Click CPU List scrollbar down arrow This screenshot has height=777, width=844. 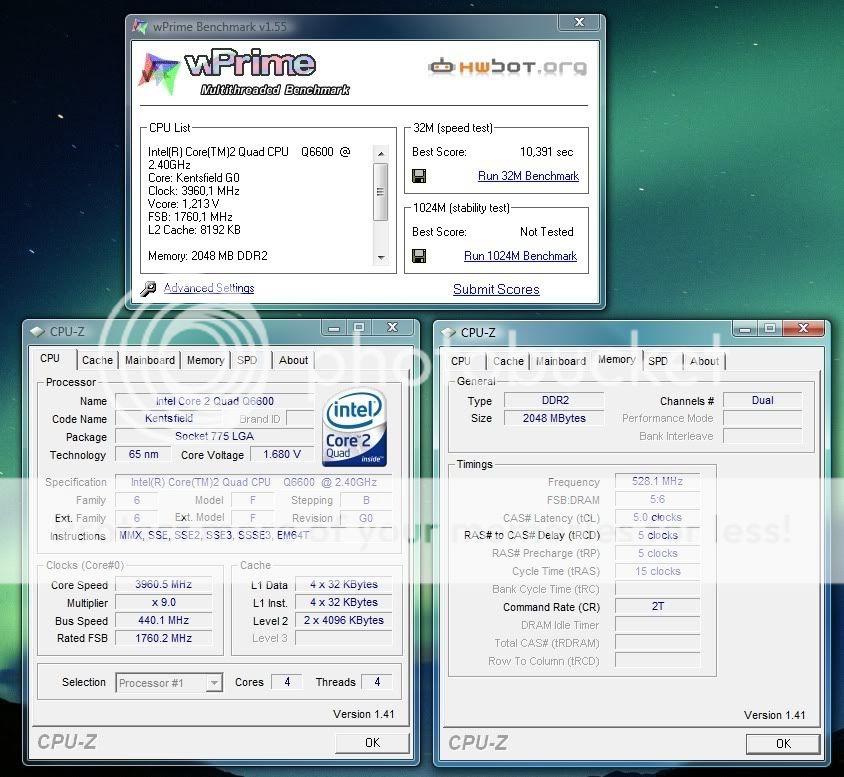click(x=381, y=258)
